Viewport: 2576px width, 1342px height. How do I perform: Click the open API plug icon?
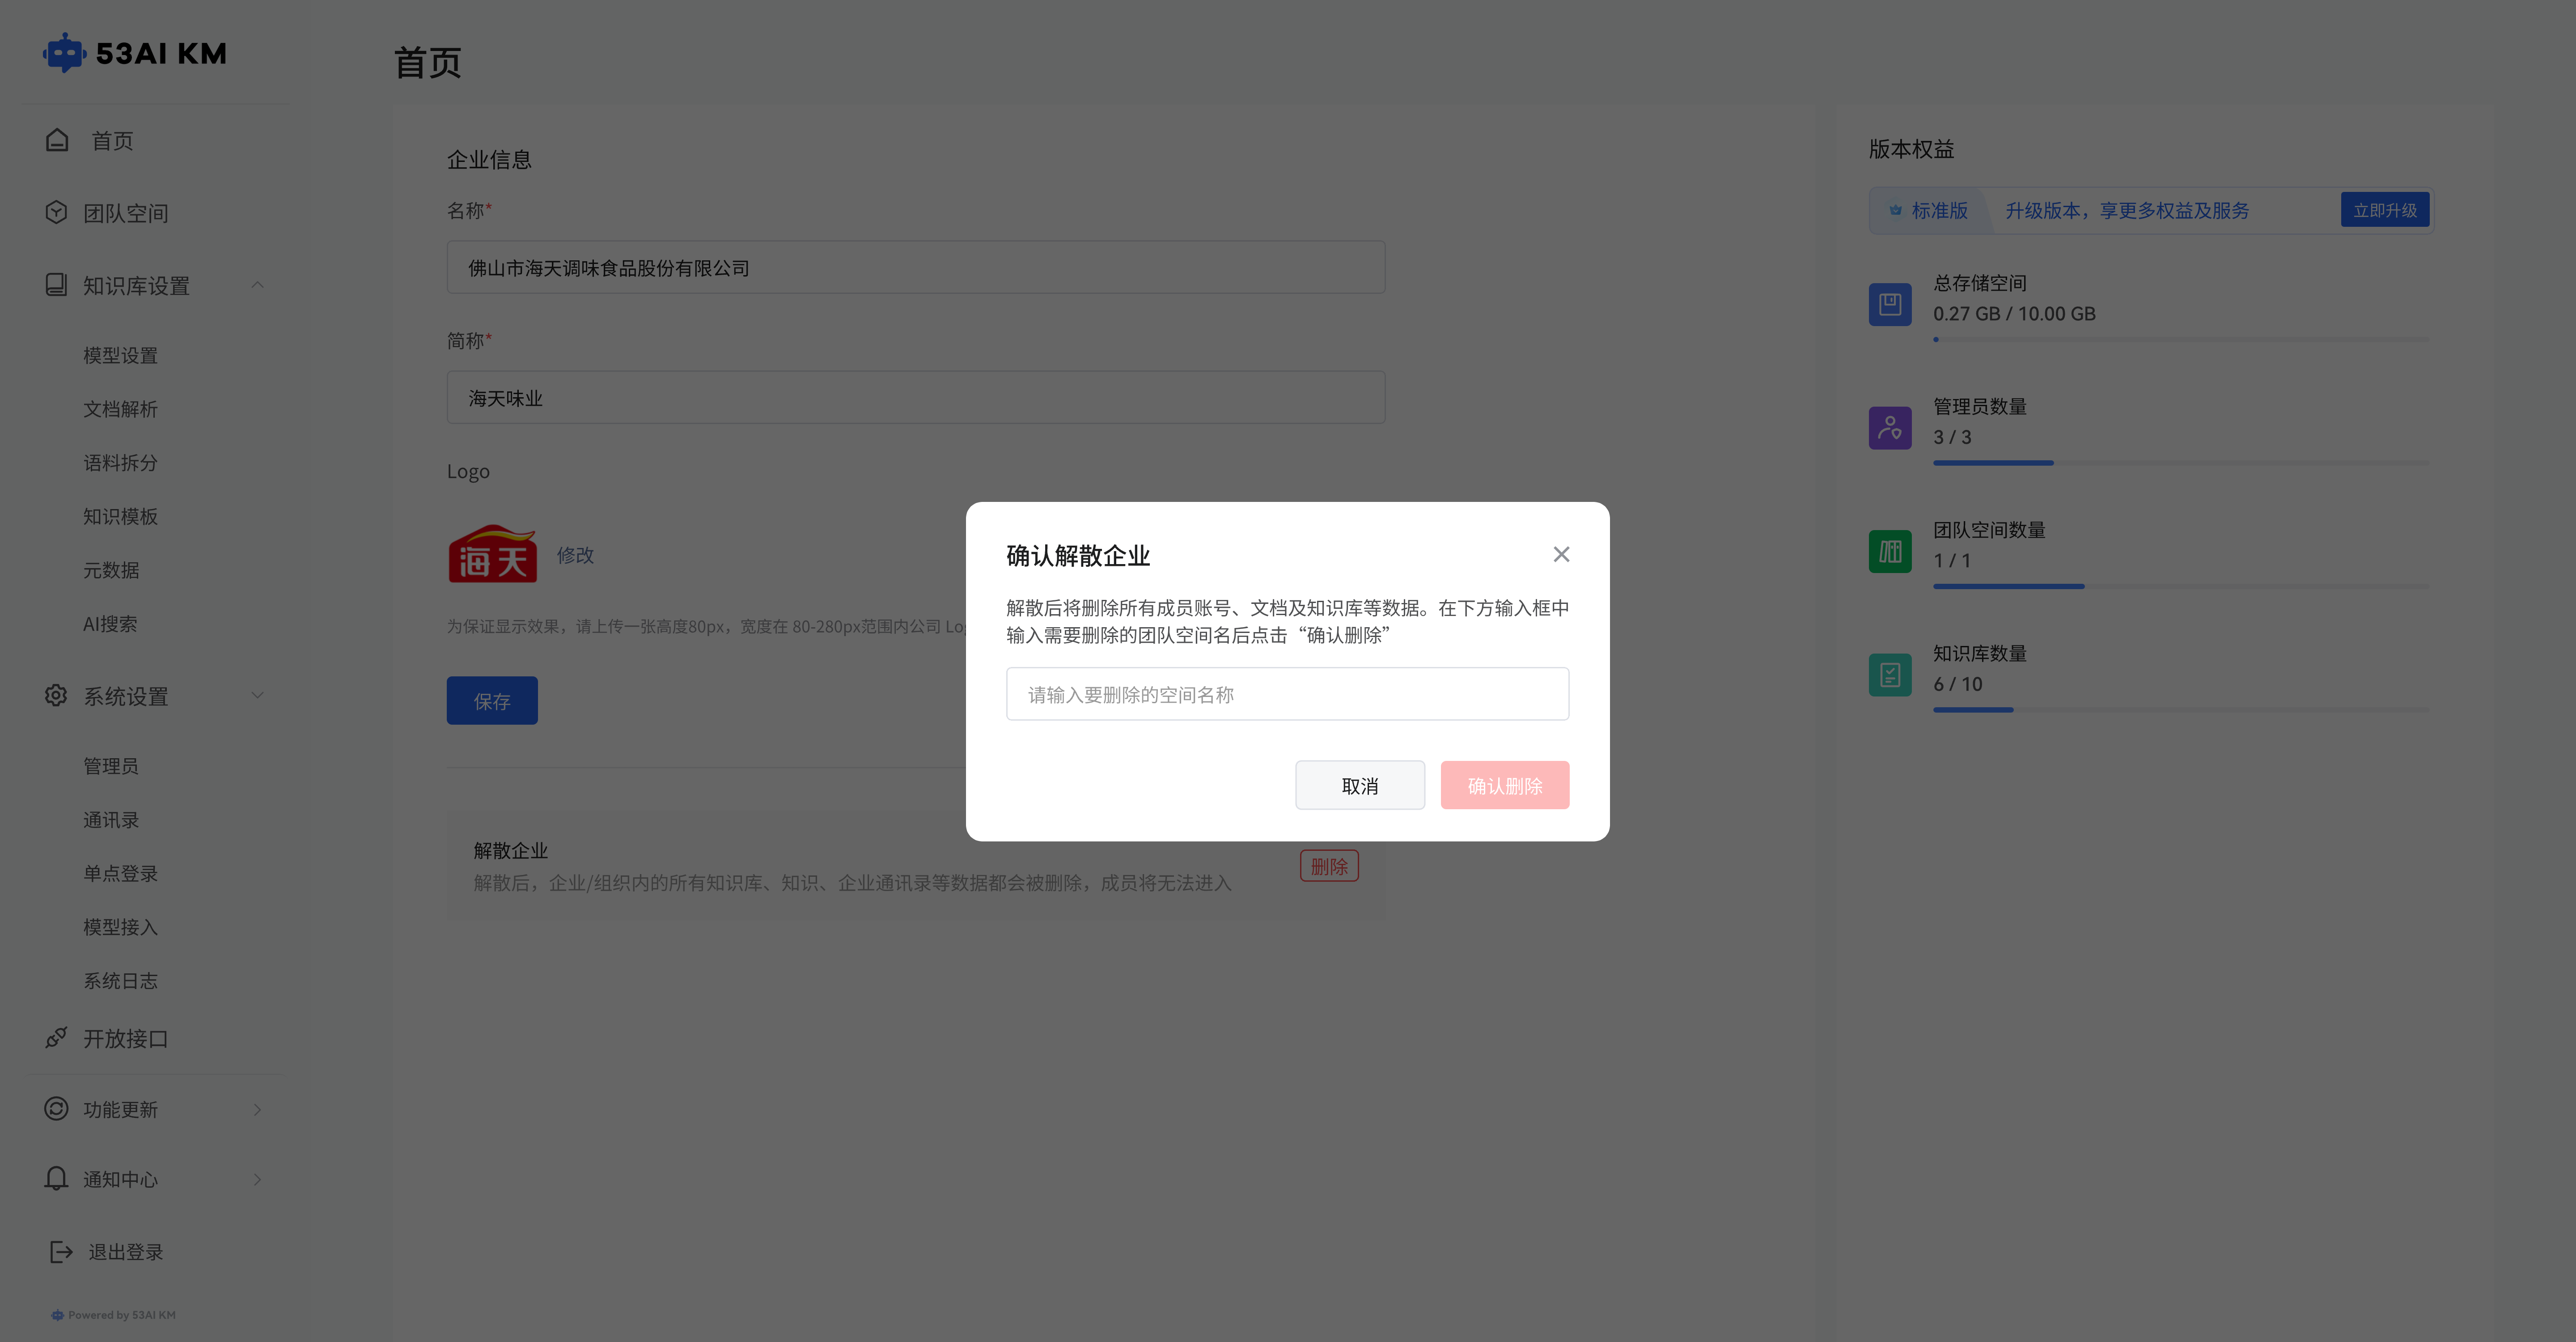pyautogui.click(x=56, y=1038)
